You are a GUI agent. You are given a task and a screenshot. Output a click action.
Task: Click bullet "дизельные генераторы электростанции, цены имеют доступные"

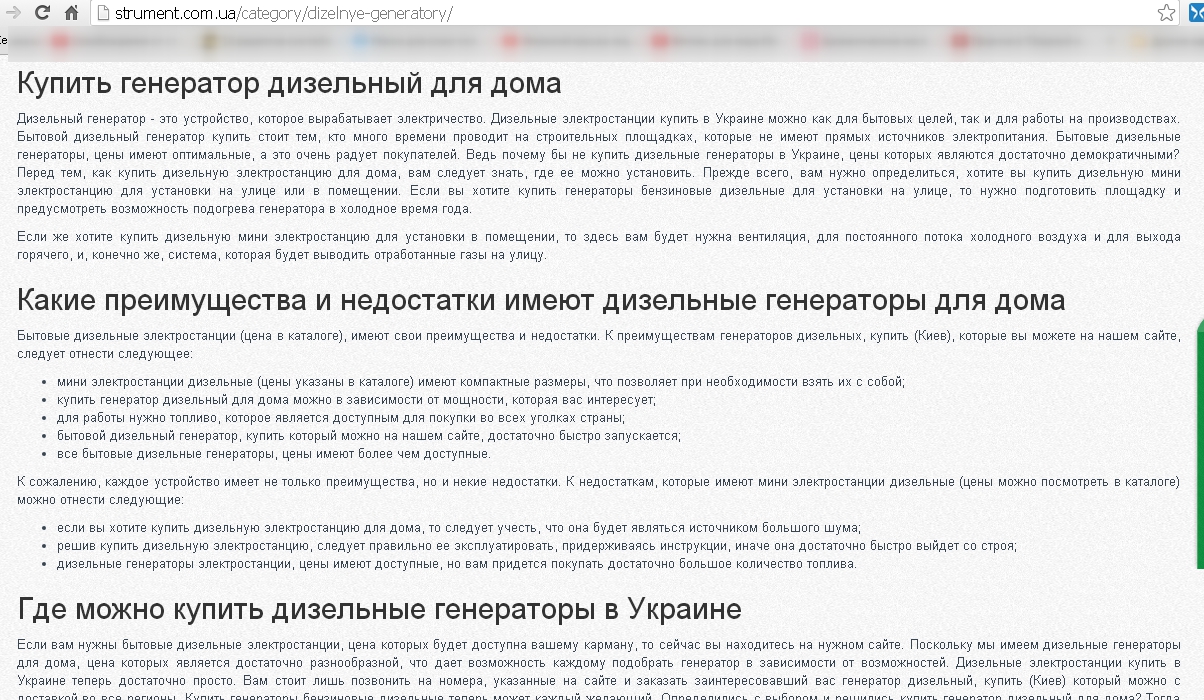pyautogui.click(x=456, y=564)
